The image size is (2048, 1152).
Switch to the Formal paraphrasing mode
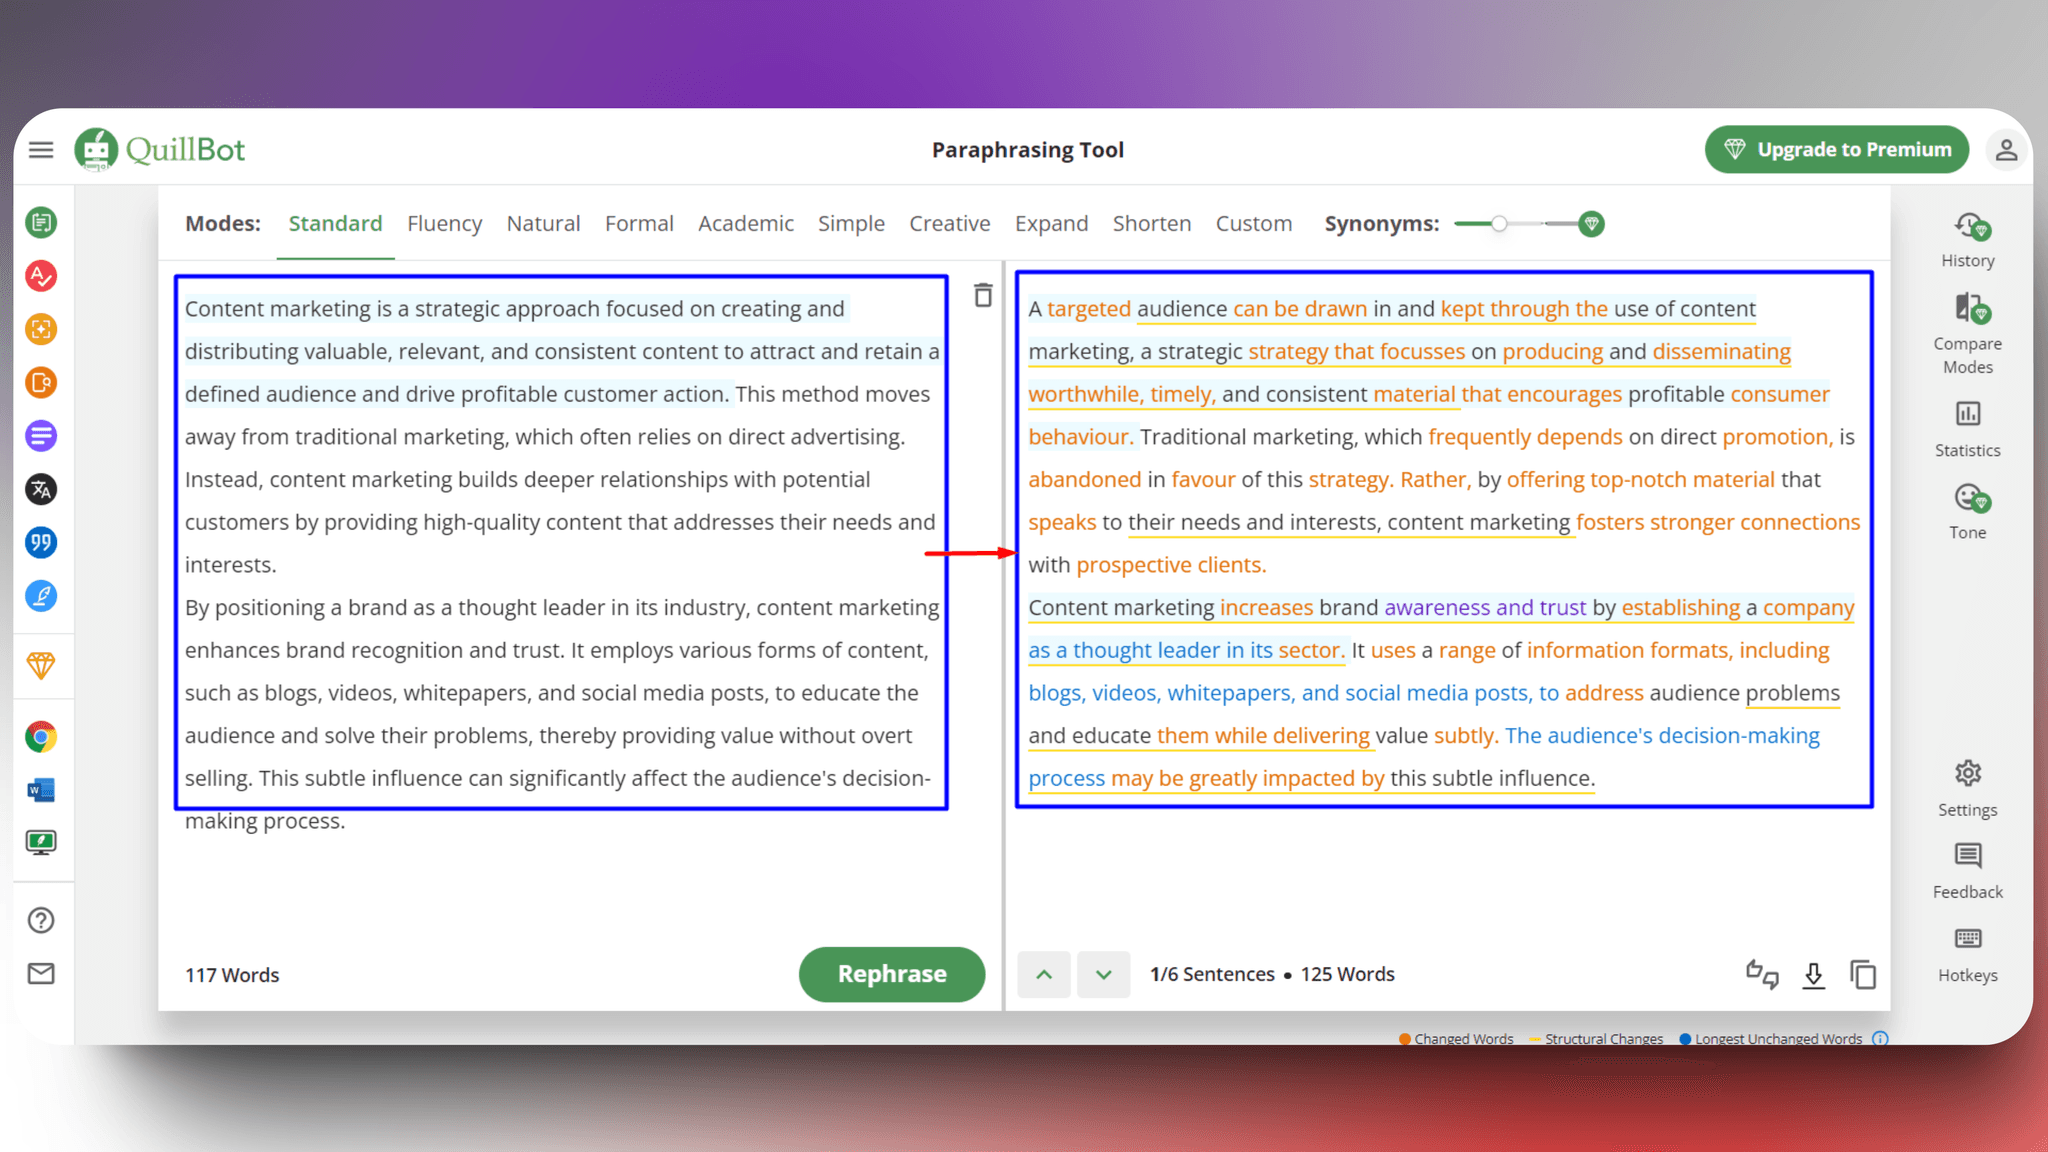coord(639,223)
